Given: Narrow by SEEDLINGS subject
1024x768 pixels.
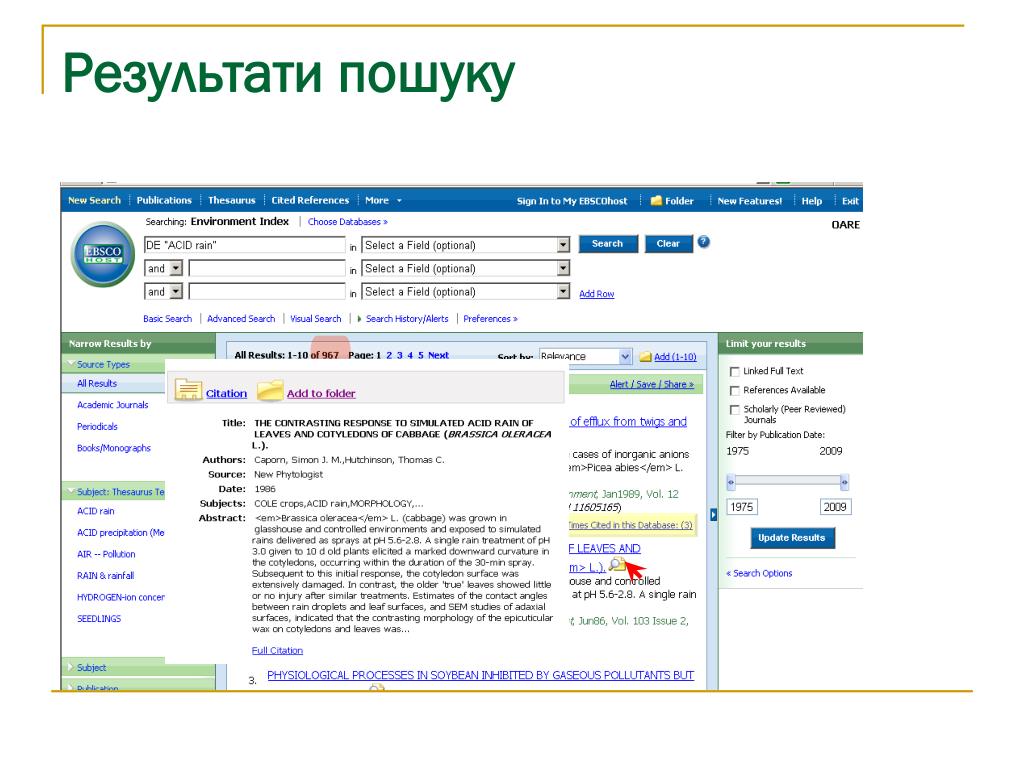Looking at the screenshot, I should [x=99, y=618].
